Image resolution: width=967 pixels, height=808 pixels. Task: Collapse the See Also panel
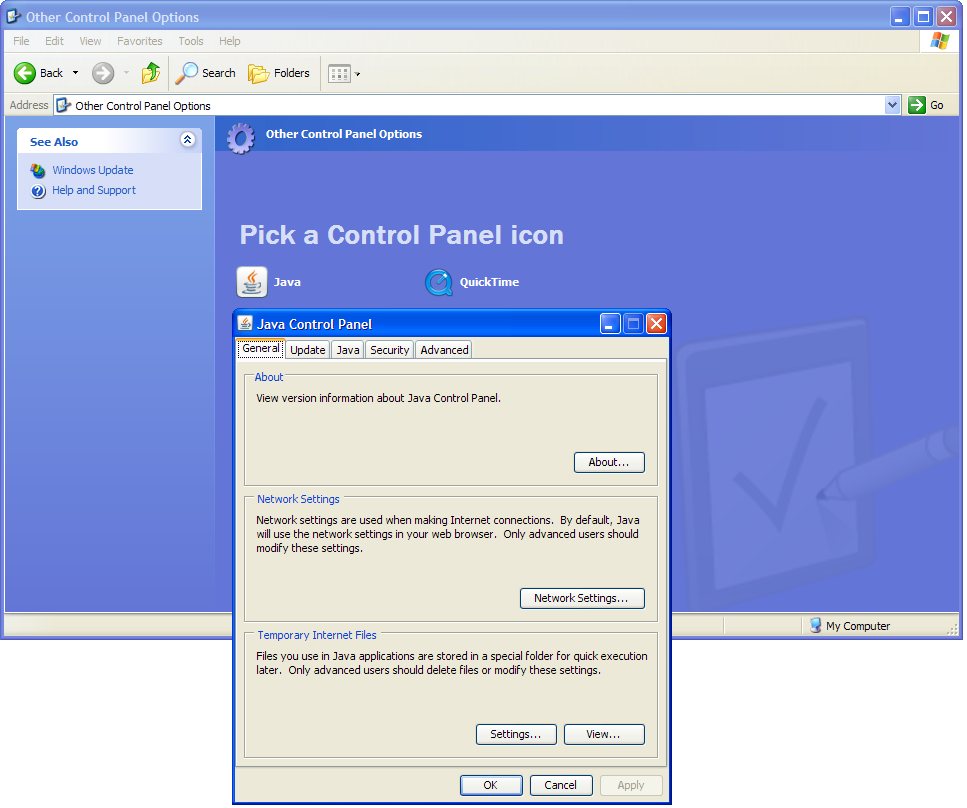(187, 140)
